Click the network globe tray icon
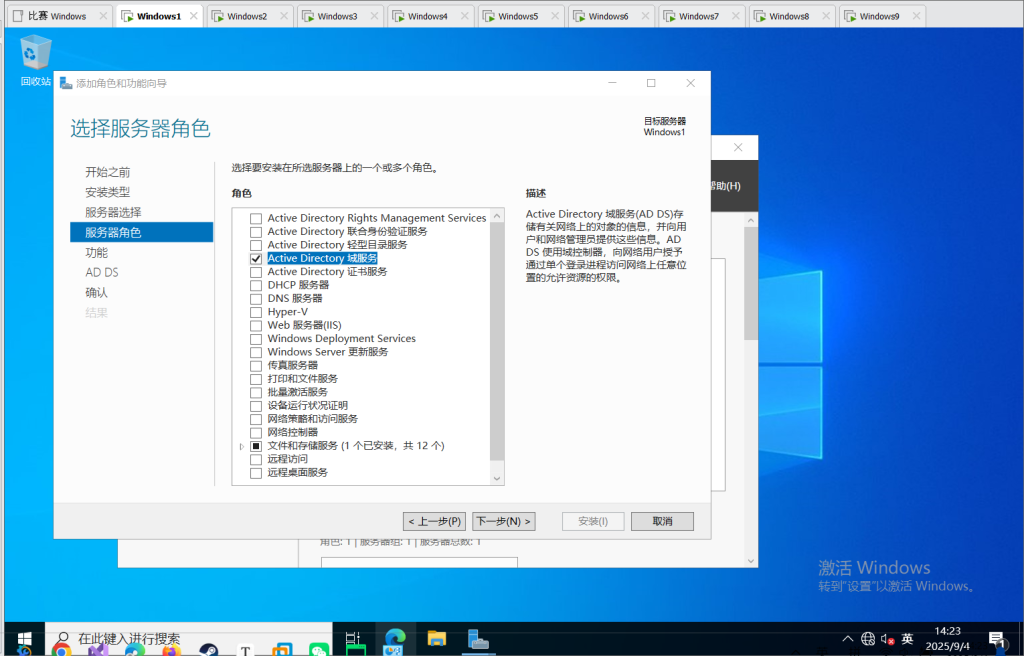1024x656 pixels. (867, 639)
